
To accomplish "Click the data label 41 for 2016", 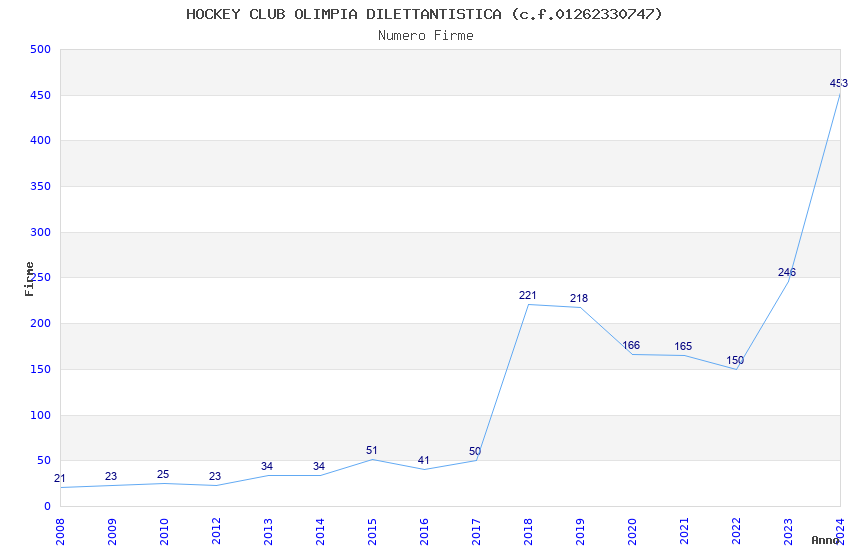I will [x=423, y=460].
